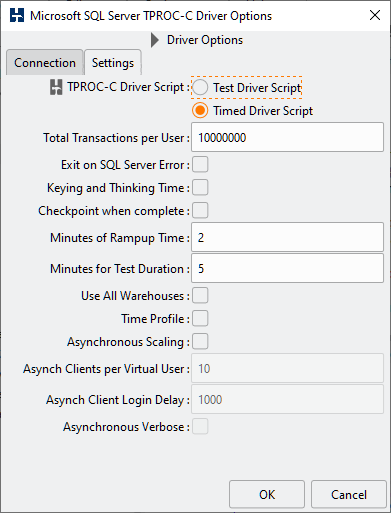The width and height of the screenshot is (391, 513).
Task: Select the Timed Driver Script radio button
Action: pyautogui.click(x=200, y=111)
